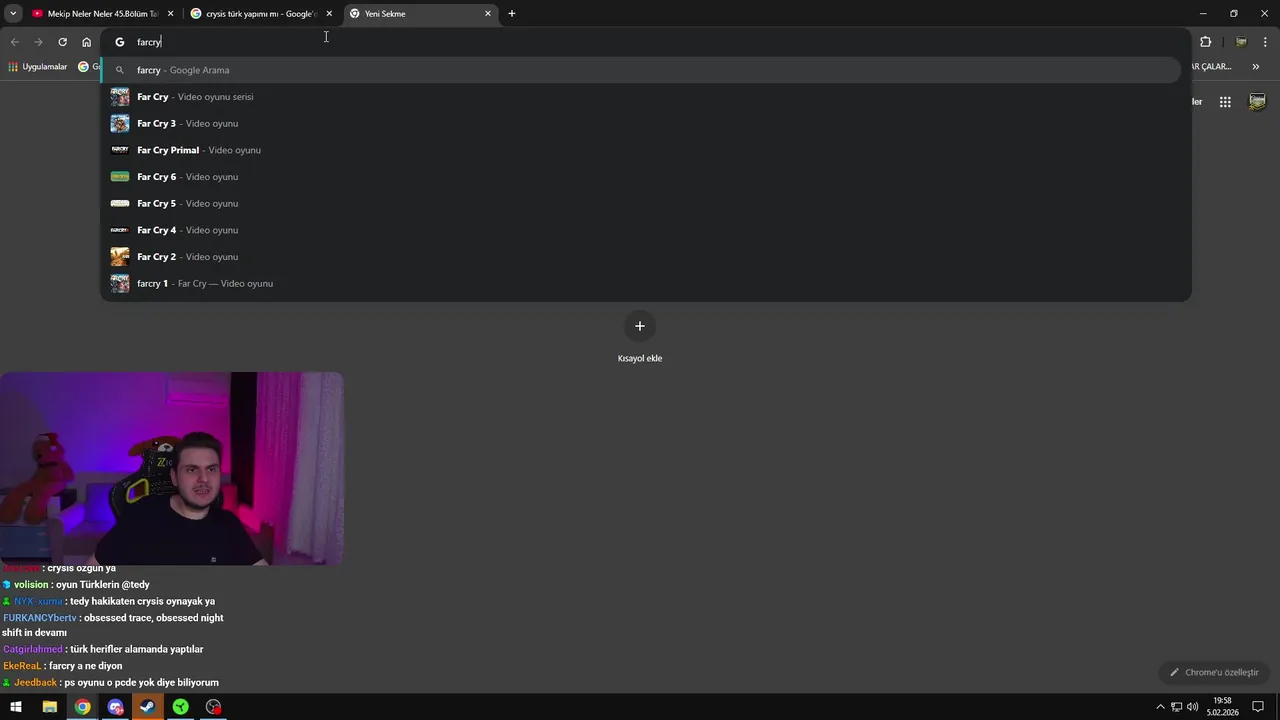Open File Explorer from taskbar
1280x720 pixels.
49,707
